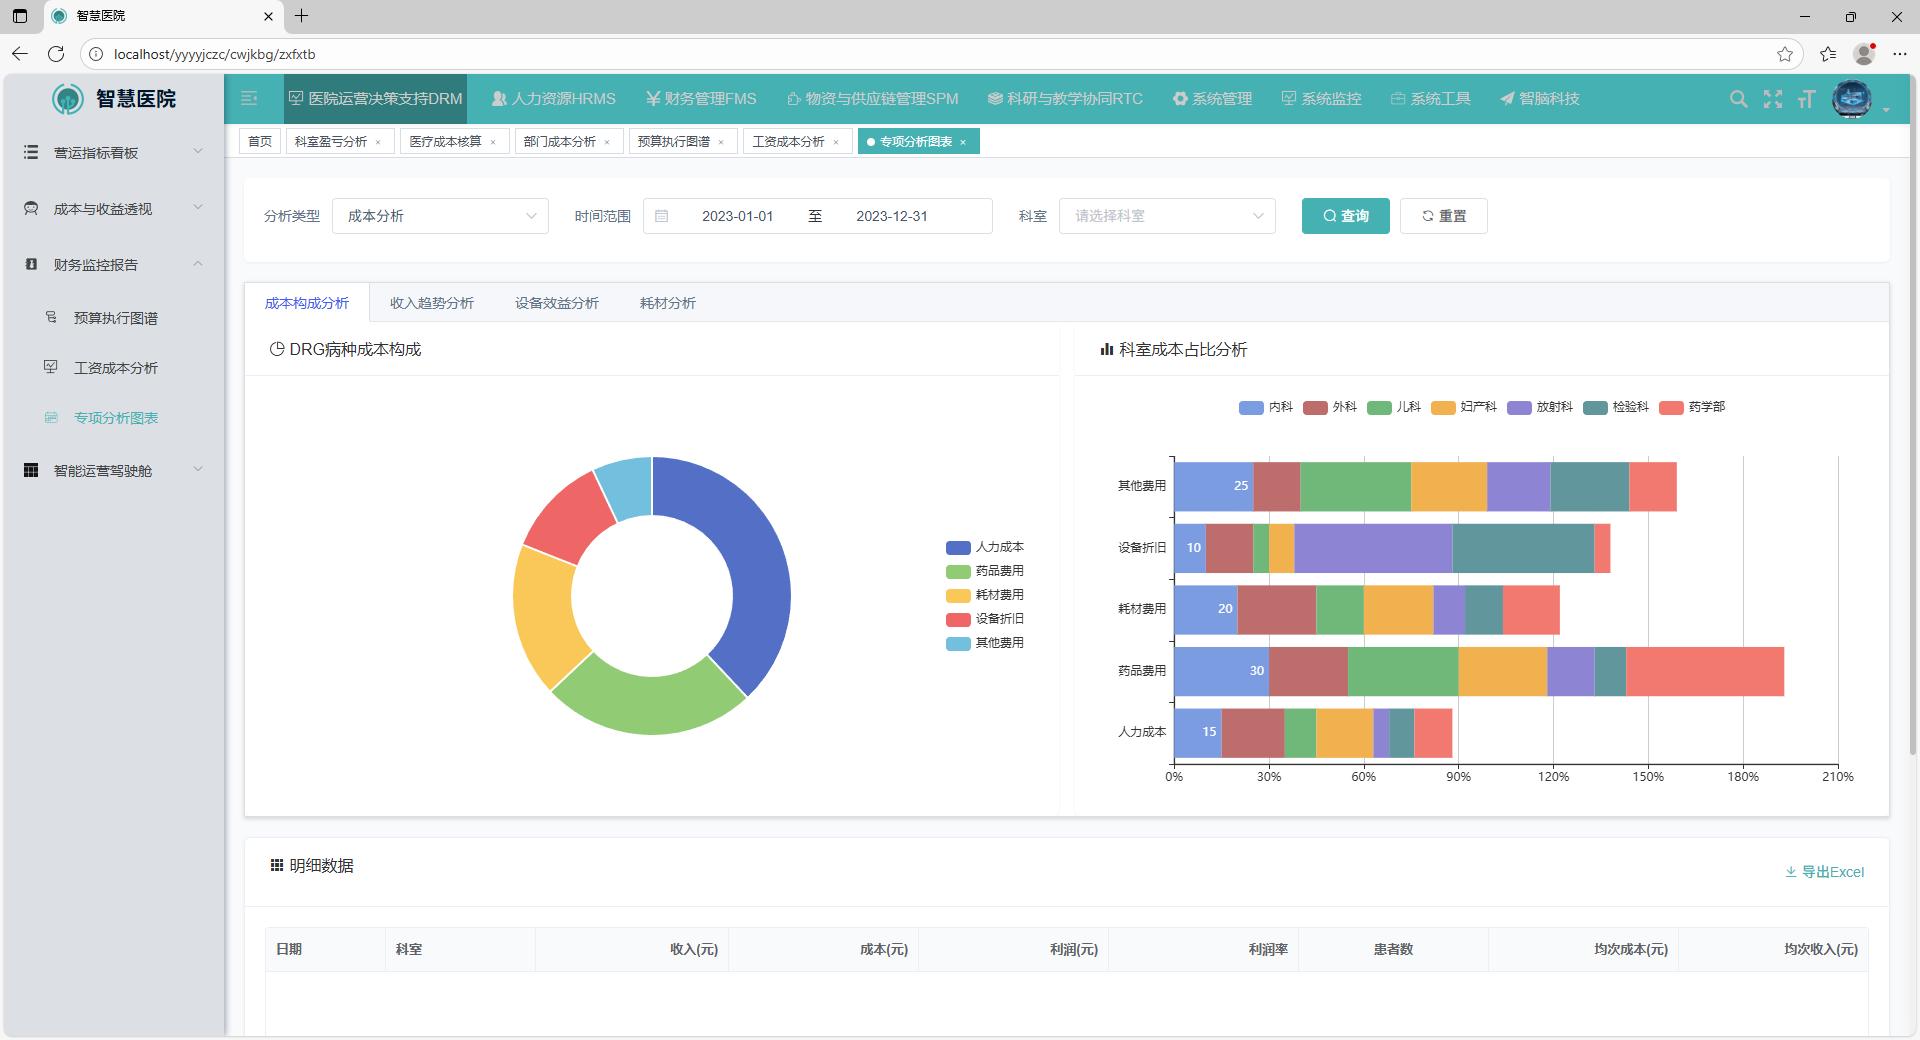Add page to browser favorites star
The height and width of the screenshot is (1040, 1920).
(1785, 54)
